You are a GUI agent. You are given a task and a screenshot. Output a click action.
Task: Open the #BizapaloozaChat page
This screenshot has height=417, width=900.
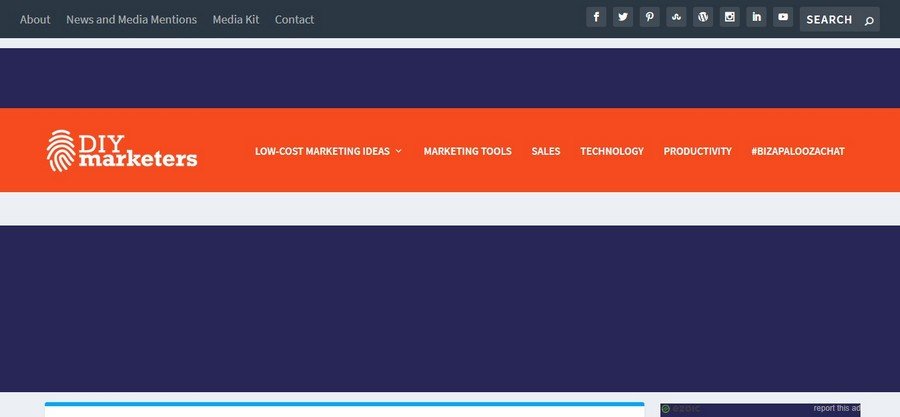coord(798,151)
